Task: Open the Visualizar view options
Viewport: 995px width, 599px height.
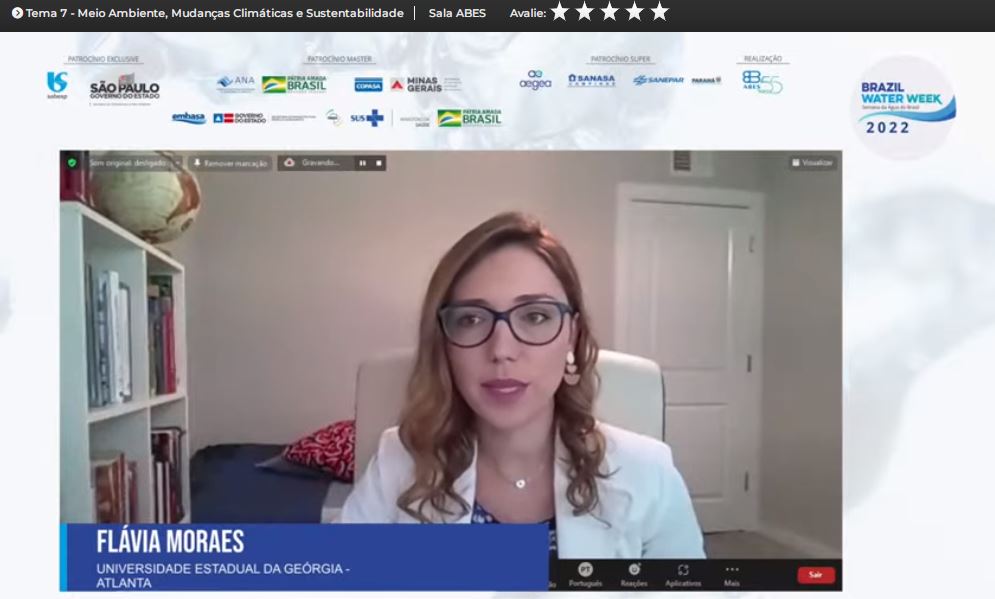Action: pos(812,162)
